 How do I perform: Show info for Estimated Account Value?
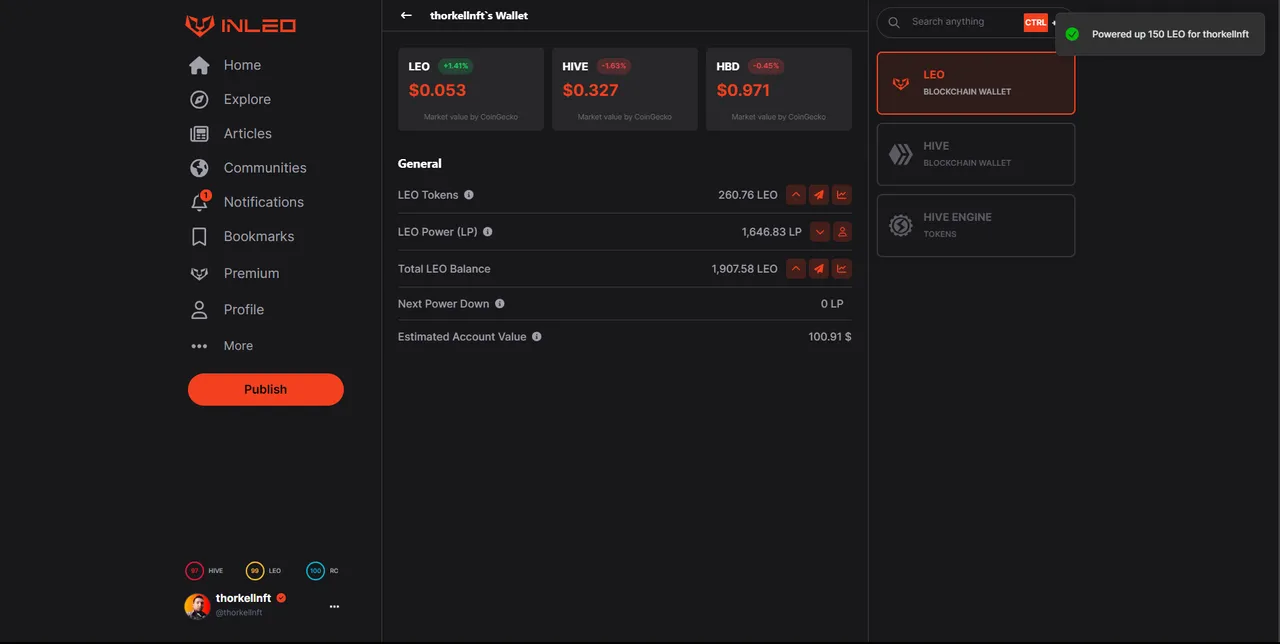(x=537, y=336)
